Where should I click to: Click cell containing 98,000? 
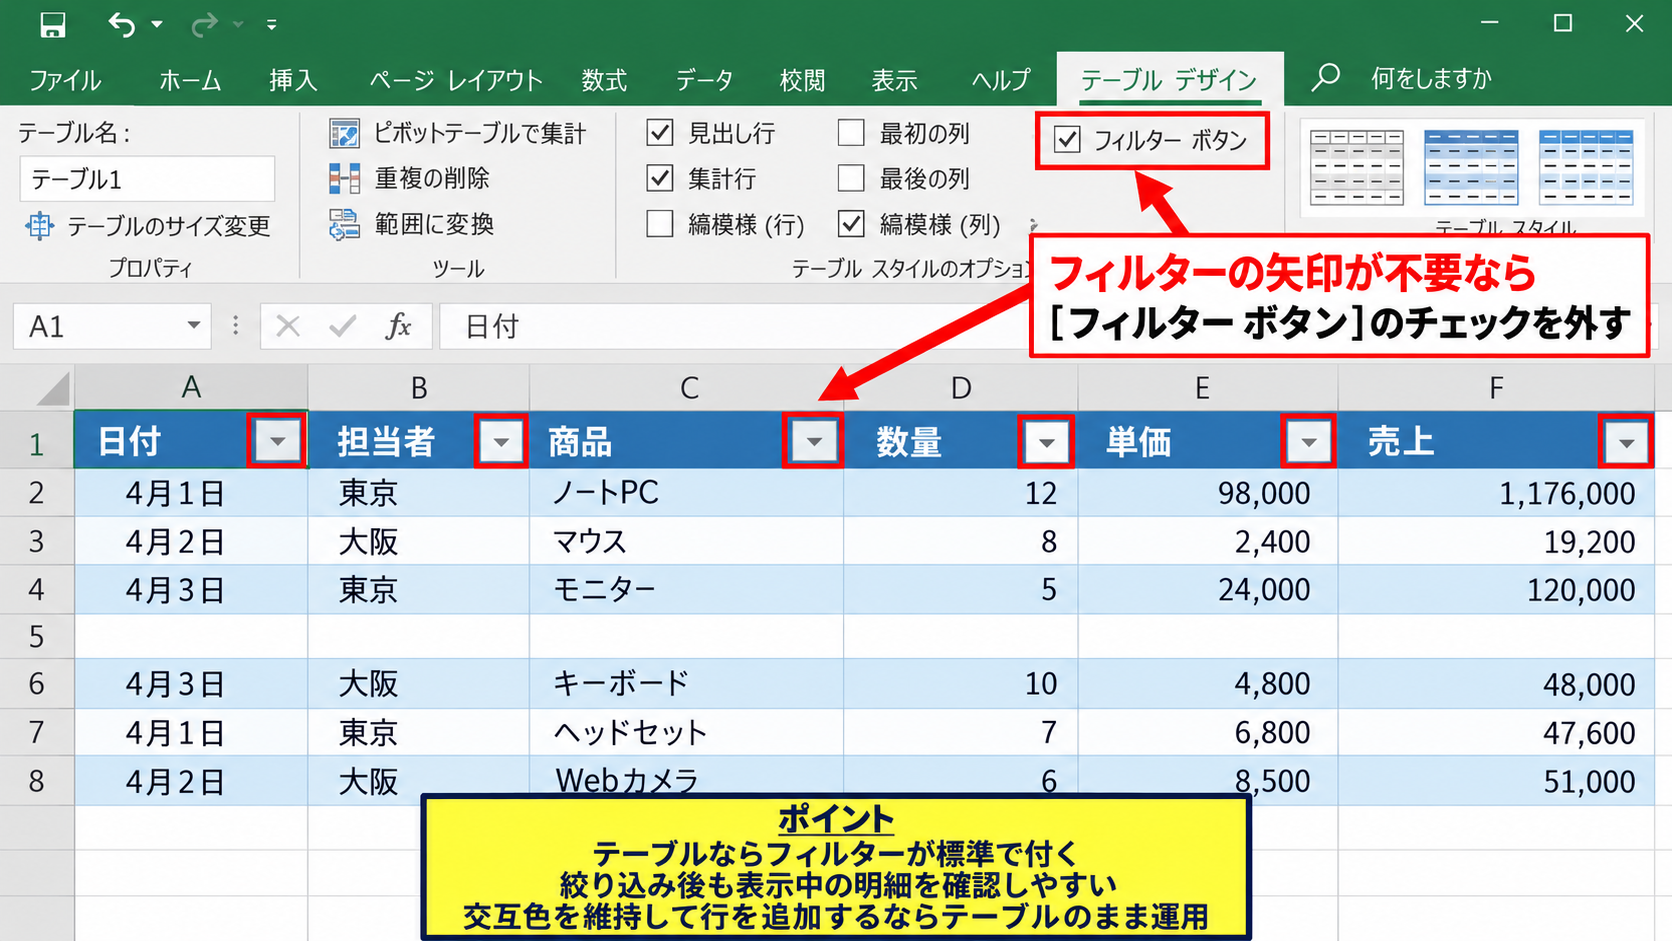[x=1208, y=493]
